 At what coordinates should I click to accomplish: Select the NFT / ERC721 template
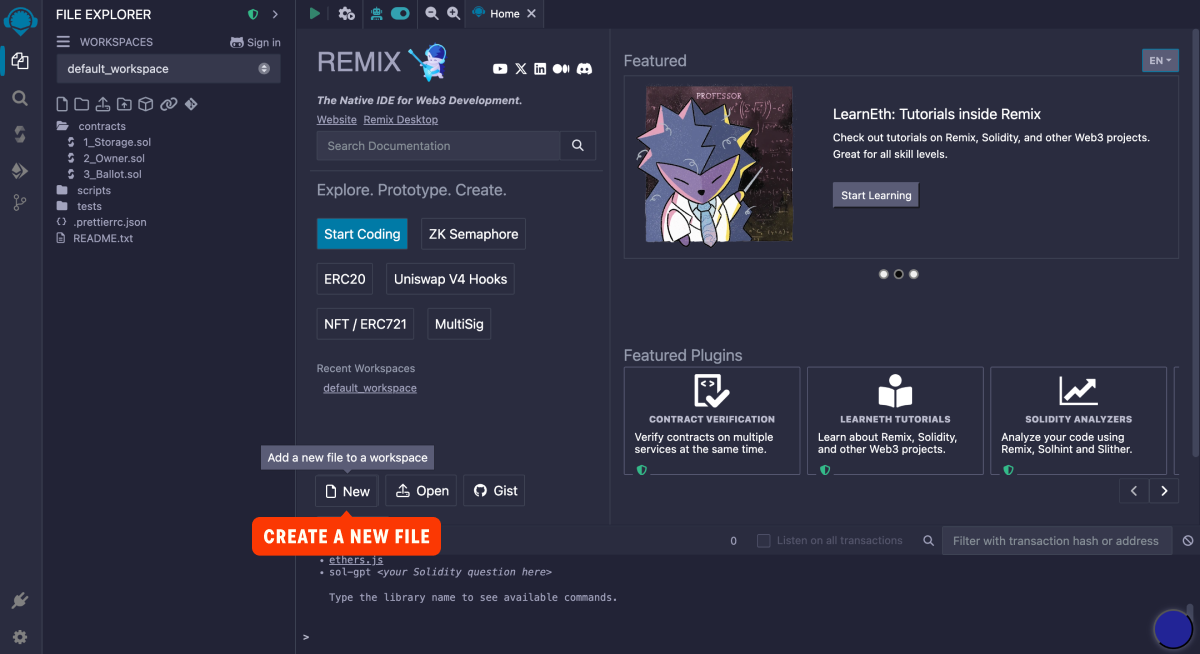(x=365, y=324)
